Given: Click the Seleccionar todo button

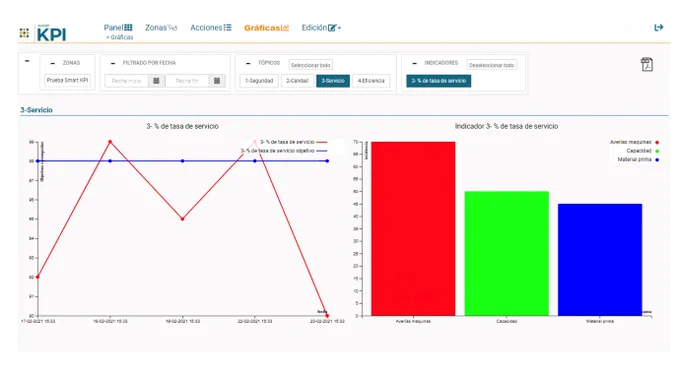Looking at the screenshot, I should (x=311, y=65).
